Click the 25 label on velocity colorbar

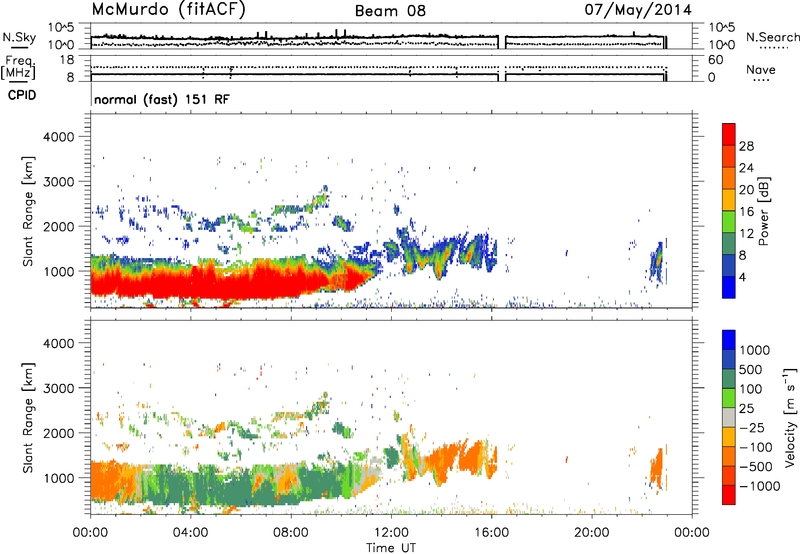[x=746, y=409]
